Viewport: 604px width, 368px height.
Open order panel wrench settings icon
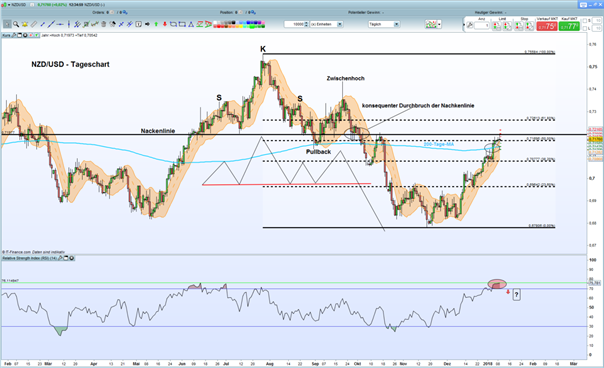click(470, 25)
